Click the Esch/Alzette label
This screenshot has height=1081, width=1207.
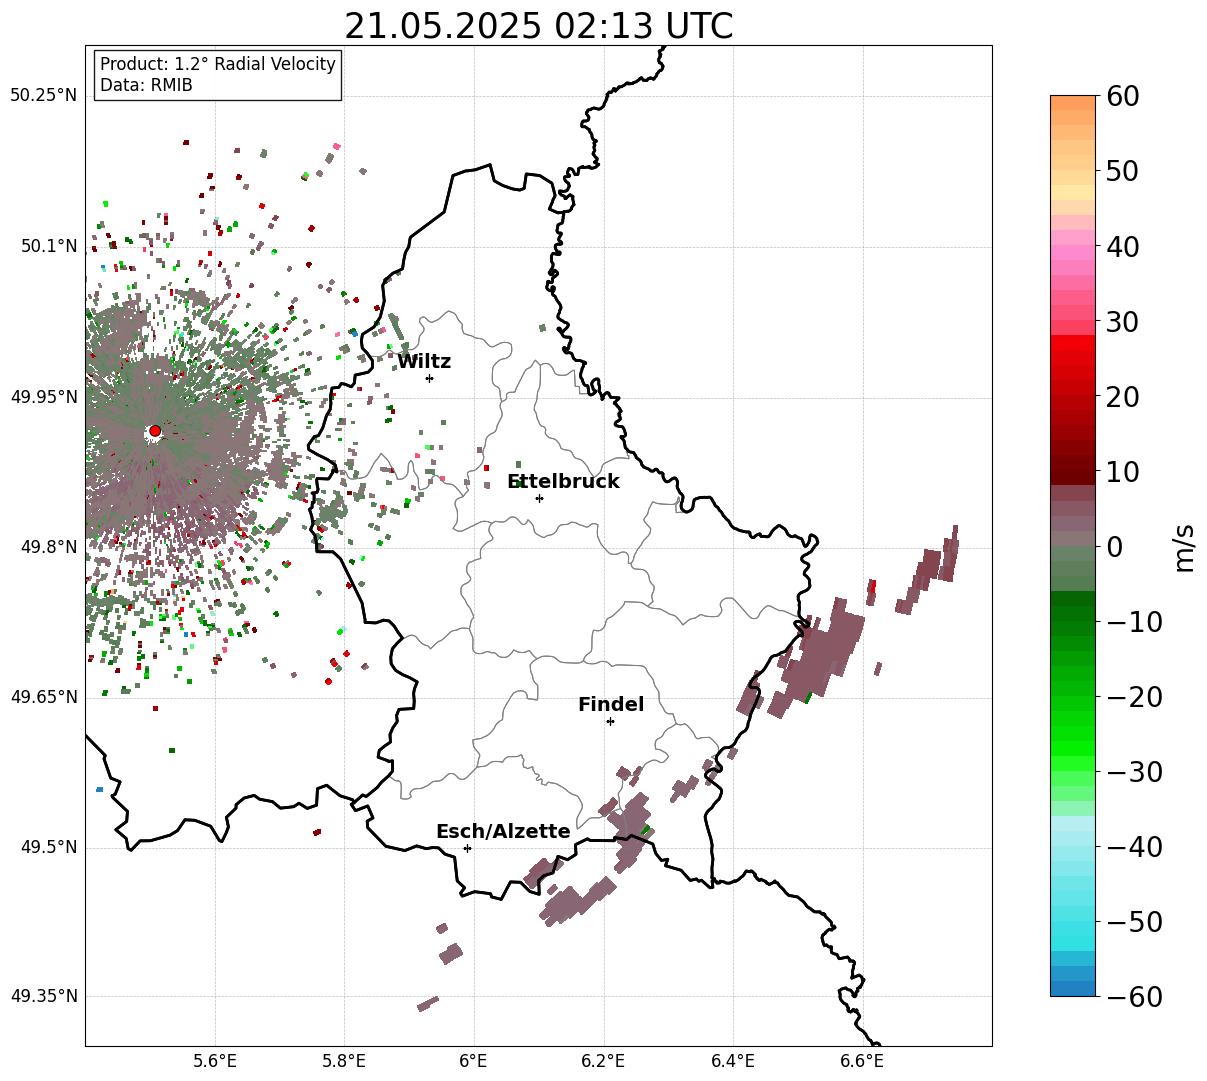click(x=503, y=832)
